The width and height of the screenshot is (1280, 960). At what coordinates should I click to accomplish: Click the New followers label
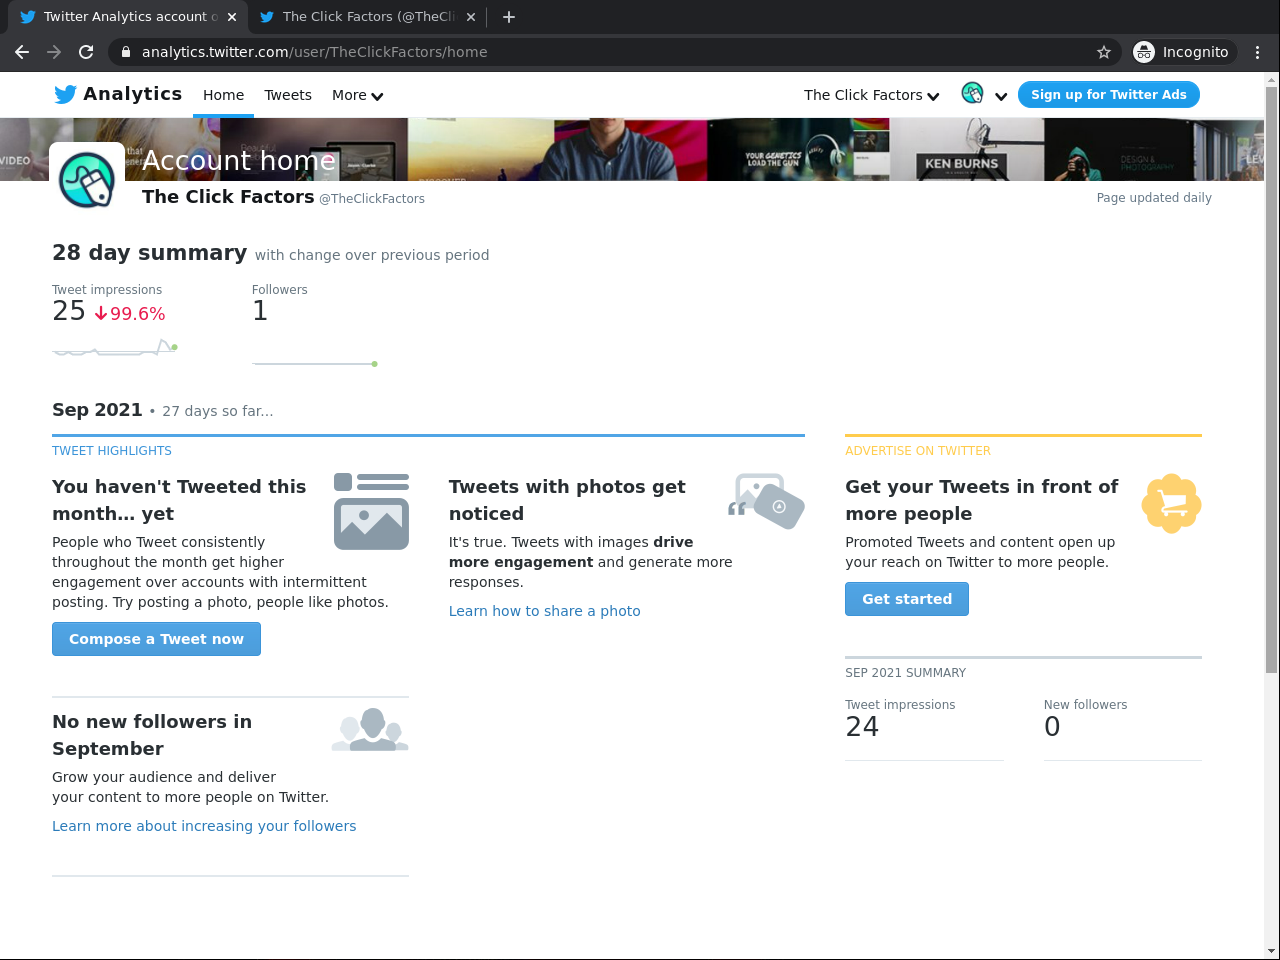tap(1085, 705)
